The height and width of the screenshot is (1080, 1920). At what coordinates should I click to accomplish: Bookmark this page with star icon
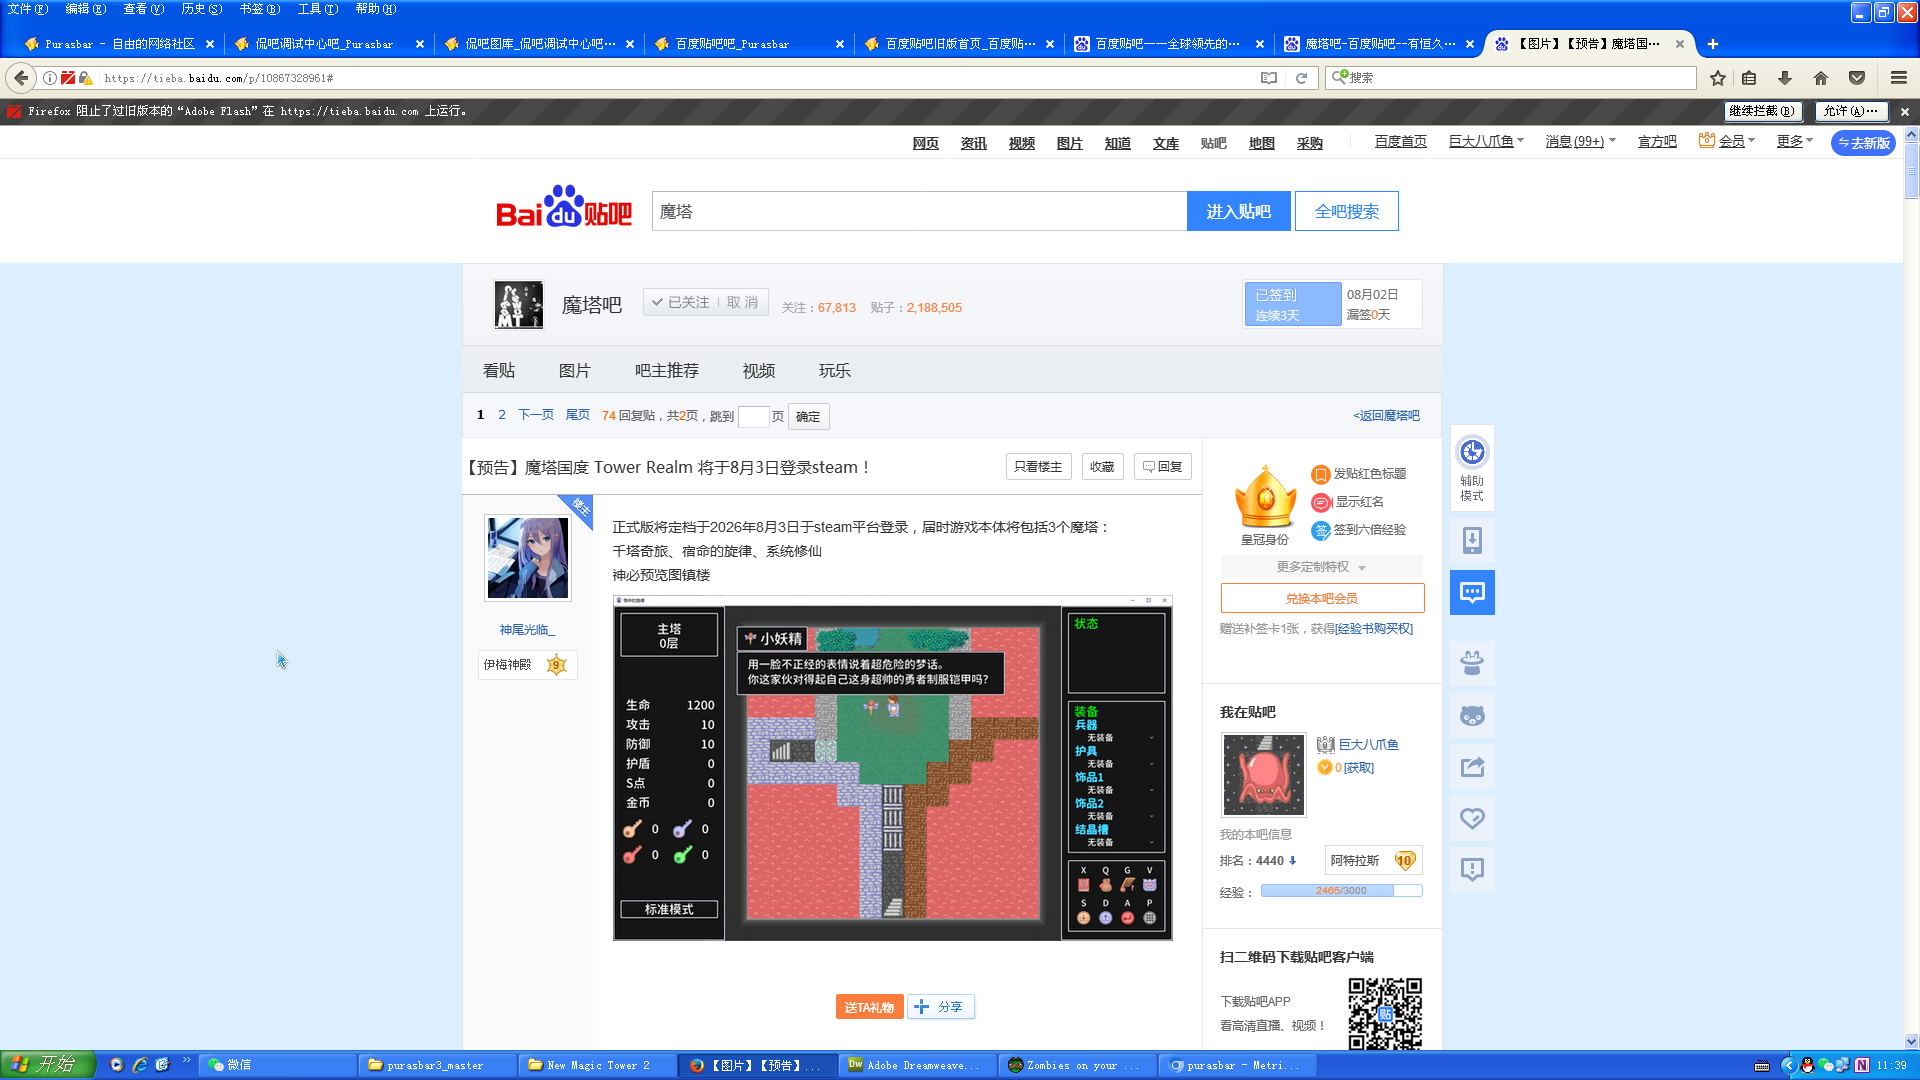pyautogui.click(x=1718, y=78)
